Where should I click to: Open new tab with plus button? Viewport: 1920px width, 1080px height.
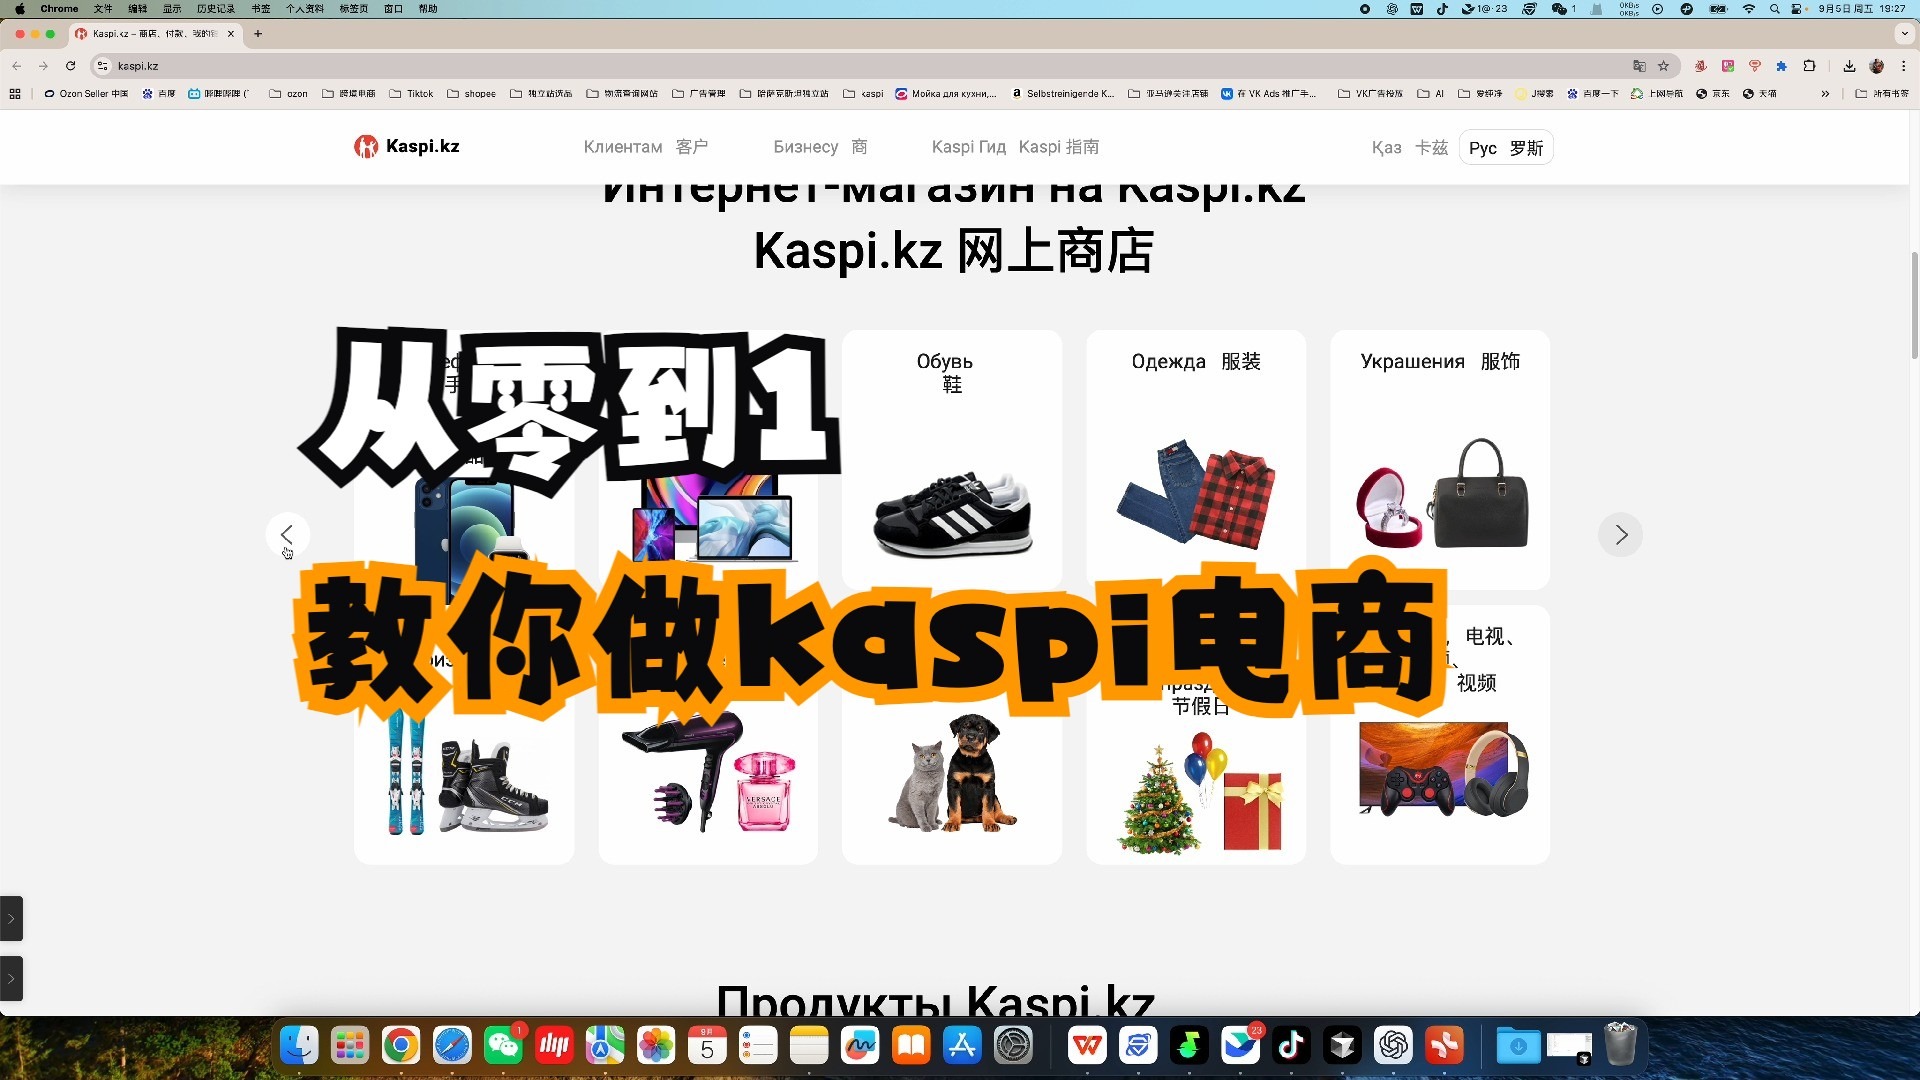pos(258,34)
